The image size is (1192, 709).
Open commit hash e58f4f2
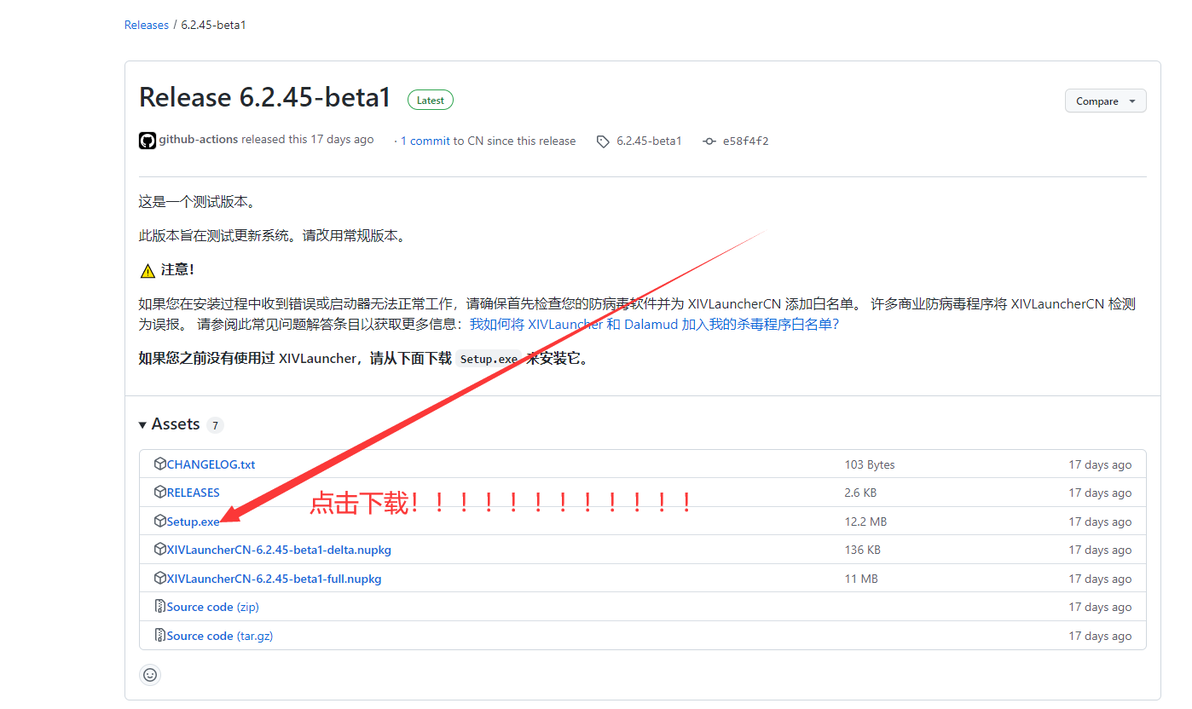(746, 141)
